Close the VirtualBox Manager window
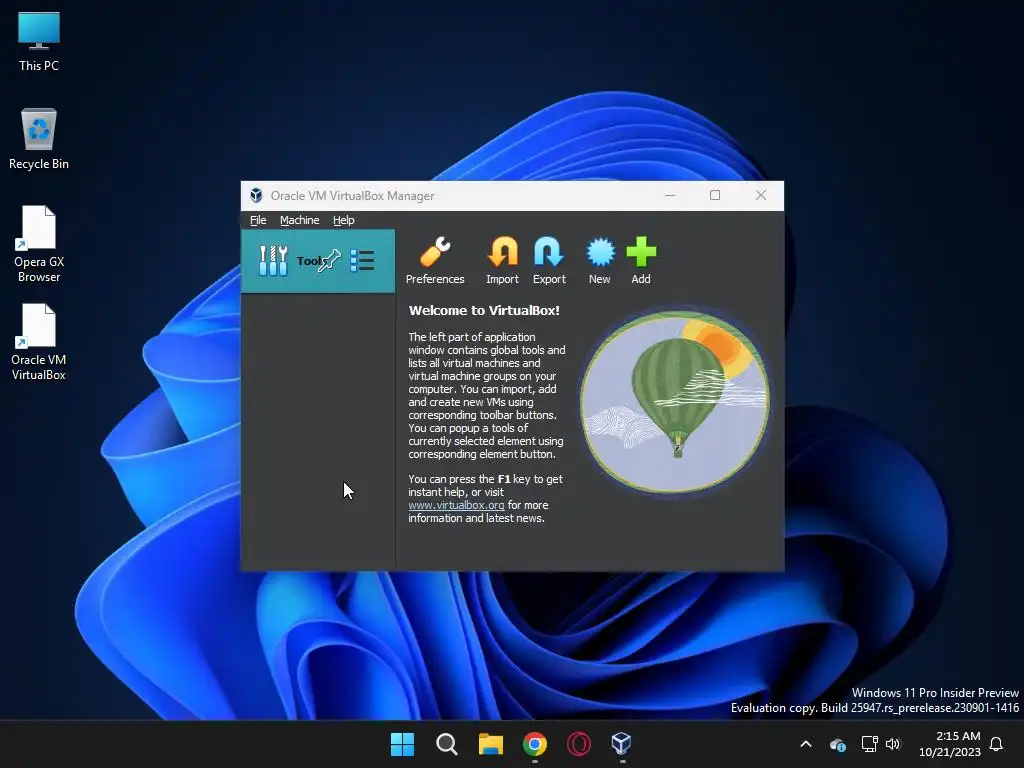 [x=761, y=195]
